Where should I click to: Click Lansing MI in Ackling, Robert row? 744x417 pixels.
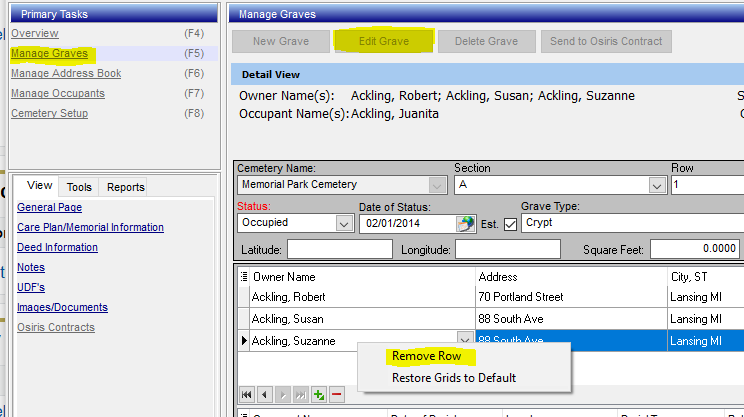(706, 297)
